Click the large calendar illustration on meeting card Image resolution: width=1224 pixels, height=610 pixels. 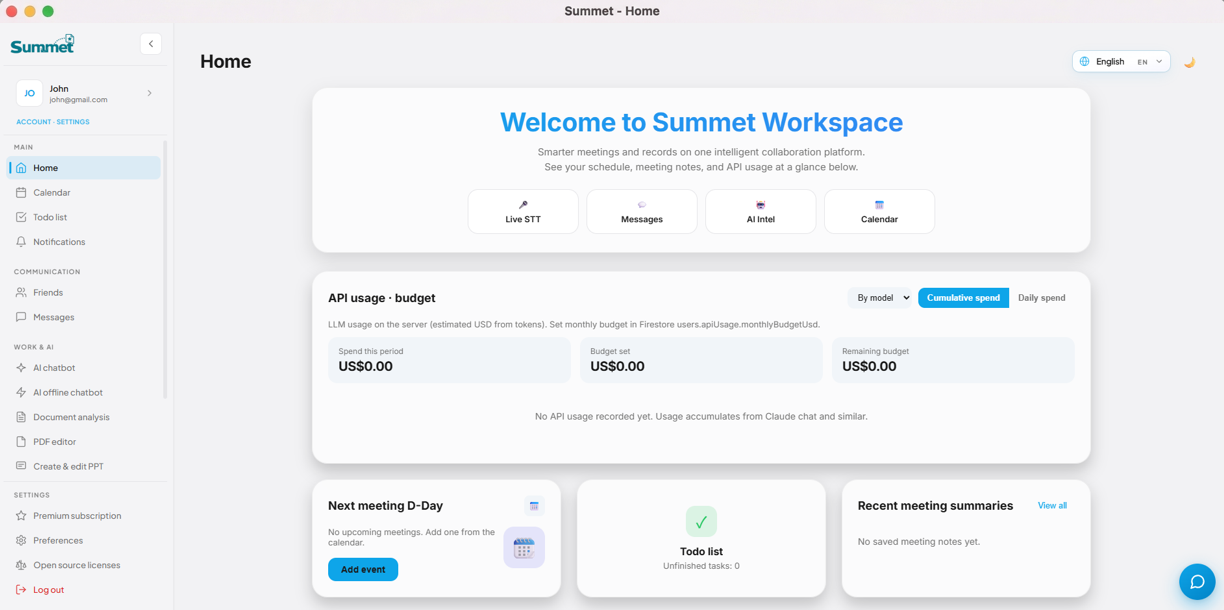[x=524, y=548]
